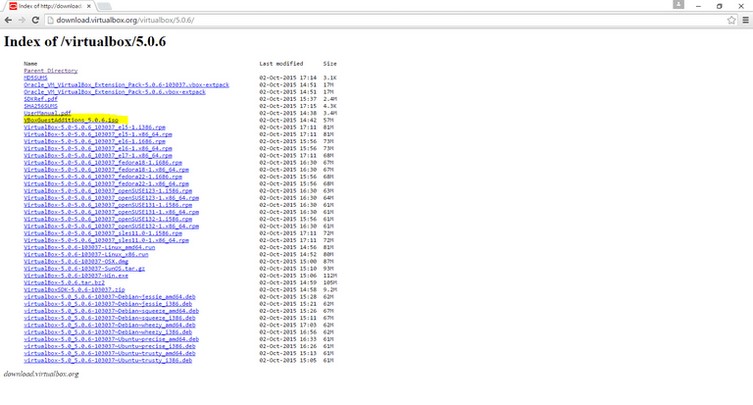
Task: Download the Ubuntu trusty amd64.deb package
Action: tap(109, 353)
